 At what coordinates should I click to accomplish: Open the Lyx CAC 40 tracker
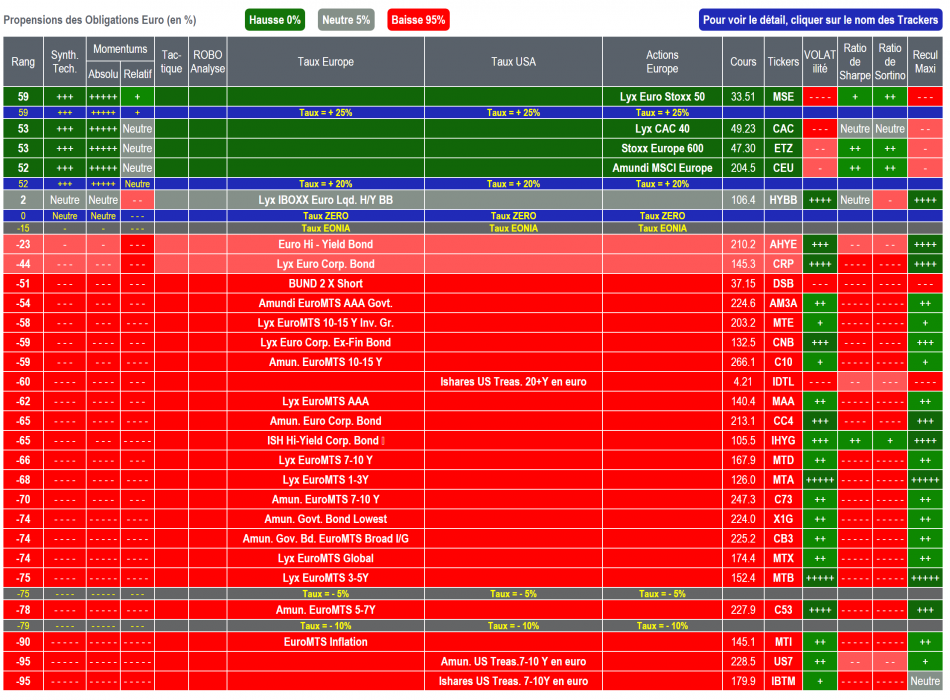pos(662,129)
